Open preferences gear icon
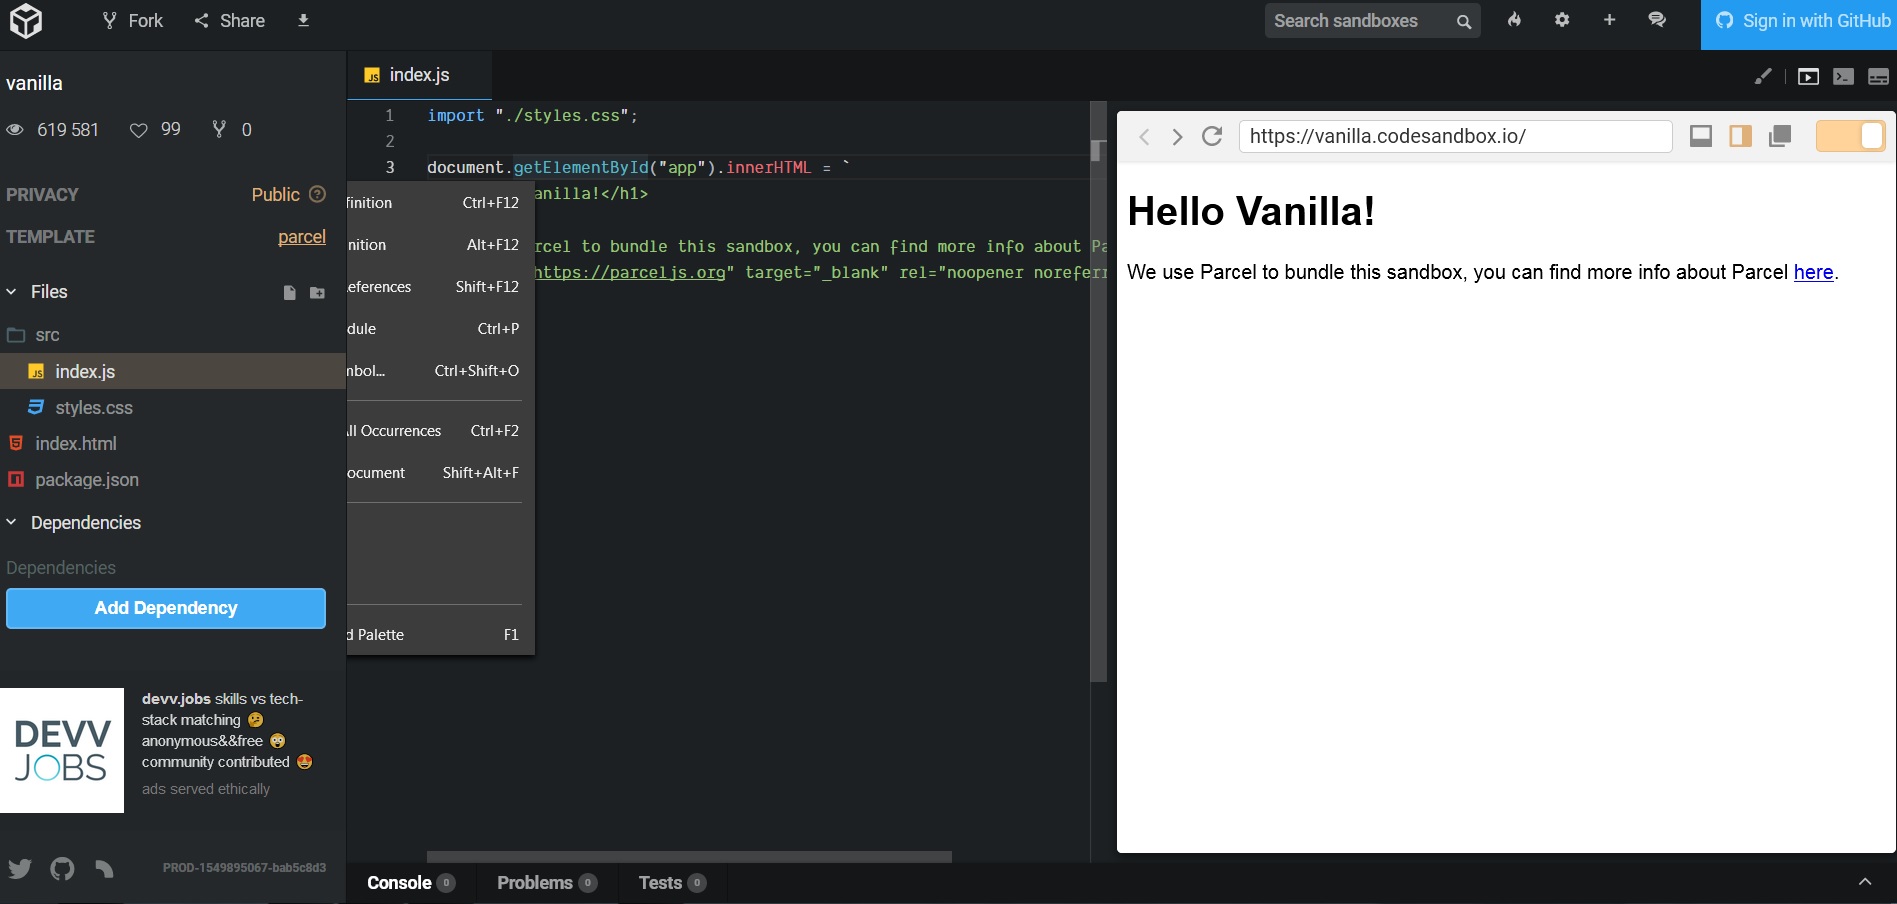Viewport: 1897px width, 904px height. 1562,20
